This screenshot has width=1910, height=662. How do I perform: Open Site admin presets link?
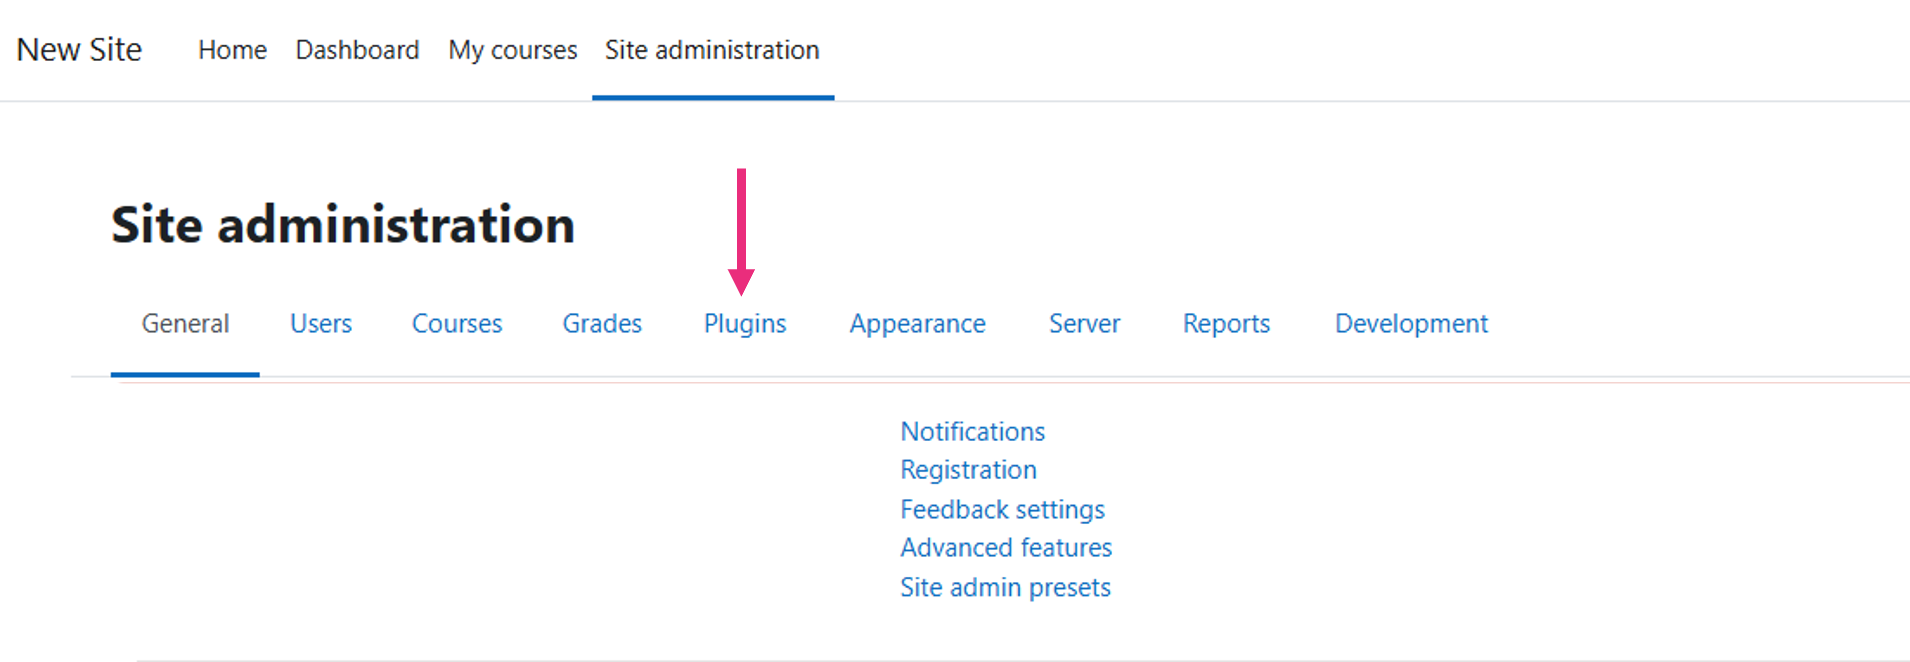[x=1005, y=587]
